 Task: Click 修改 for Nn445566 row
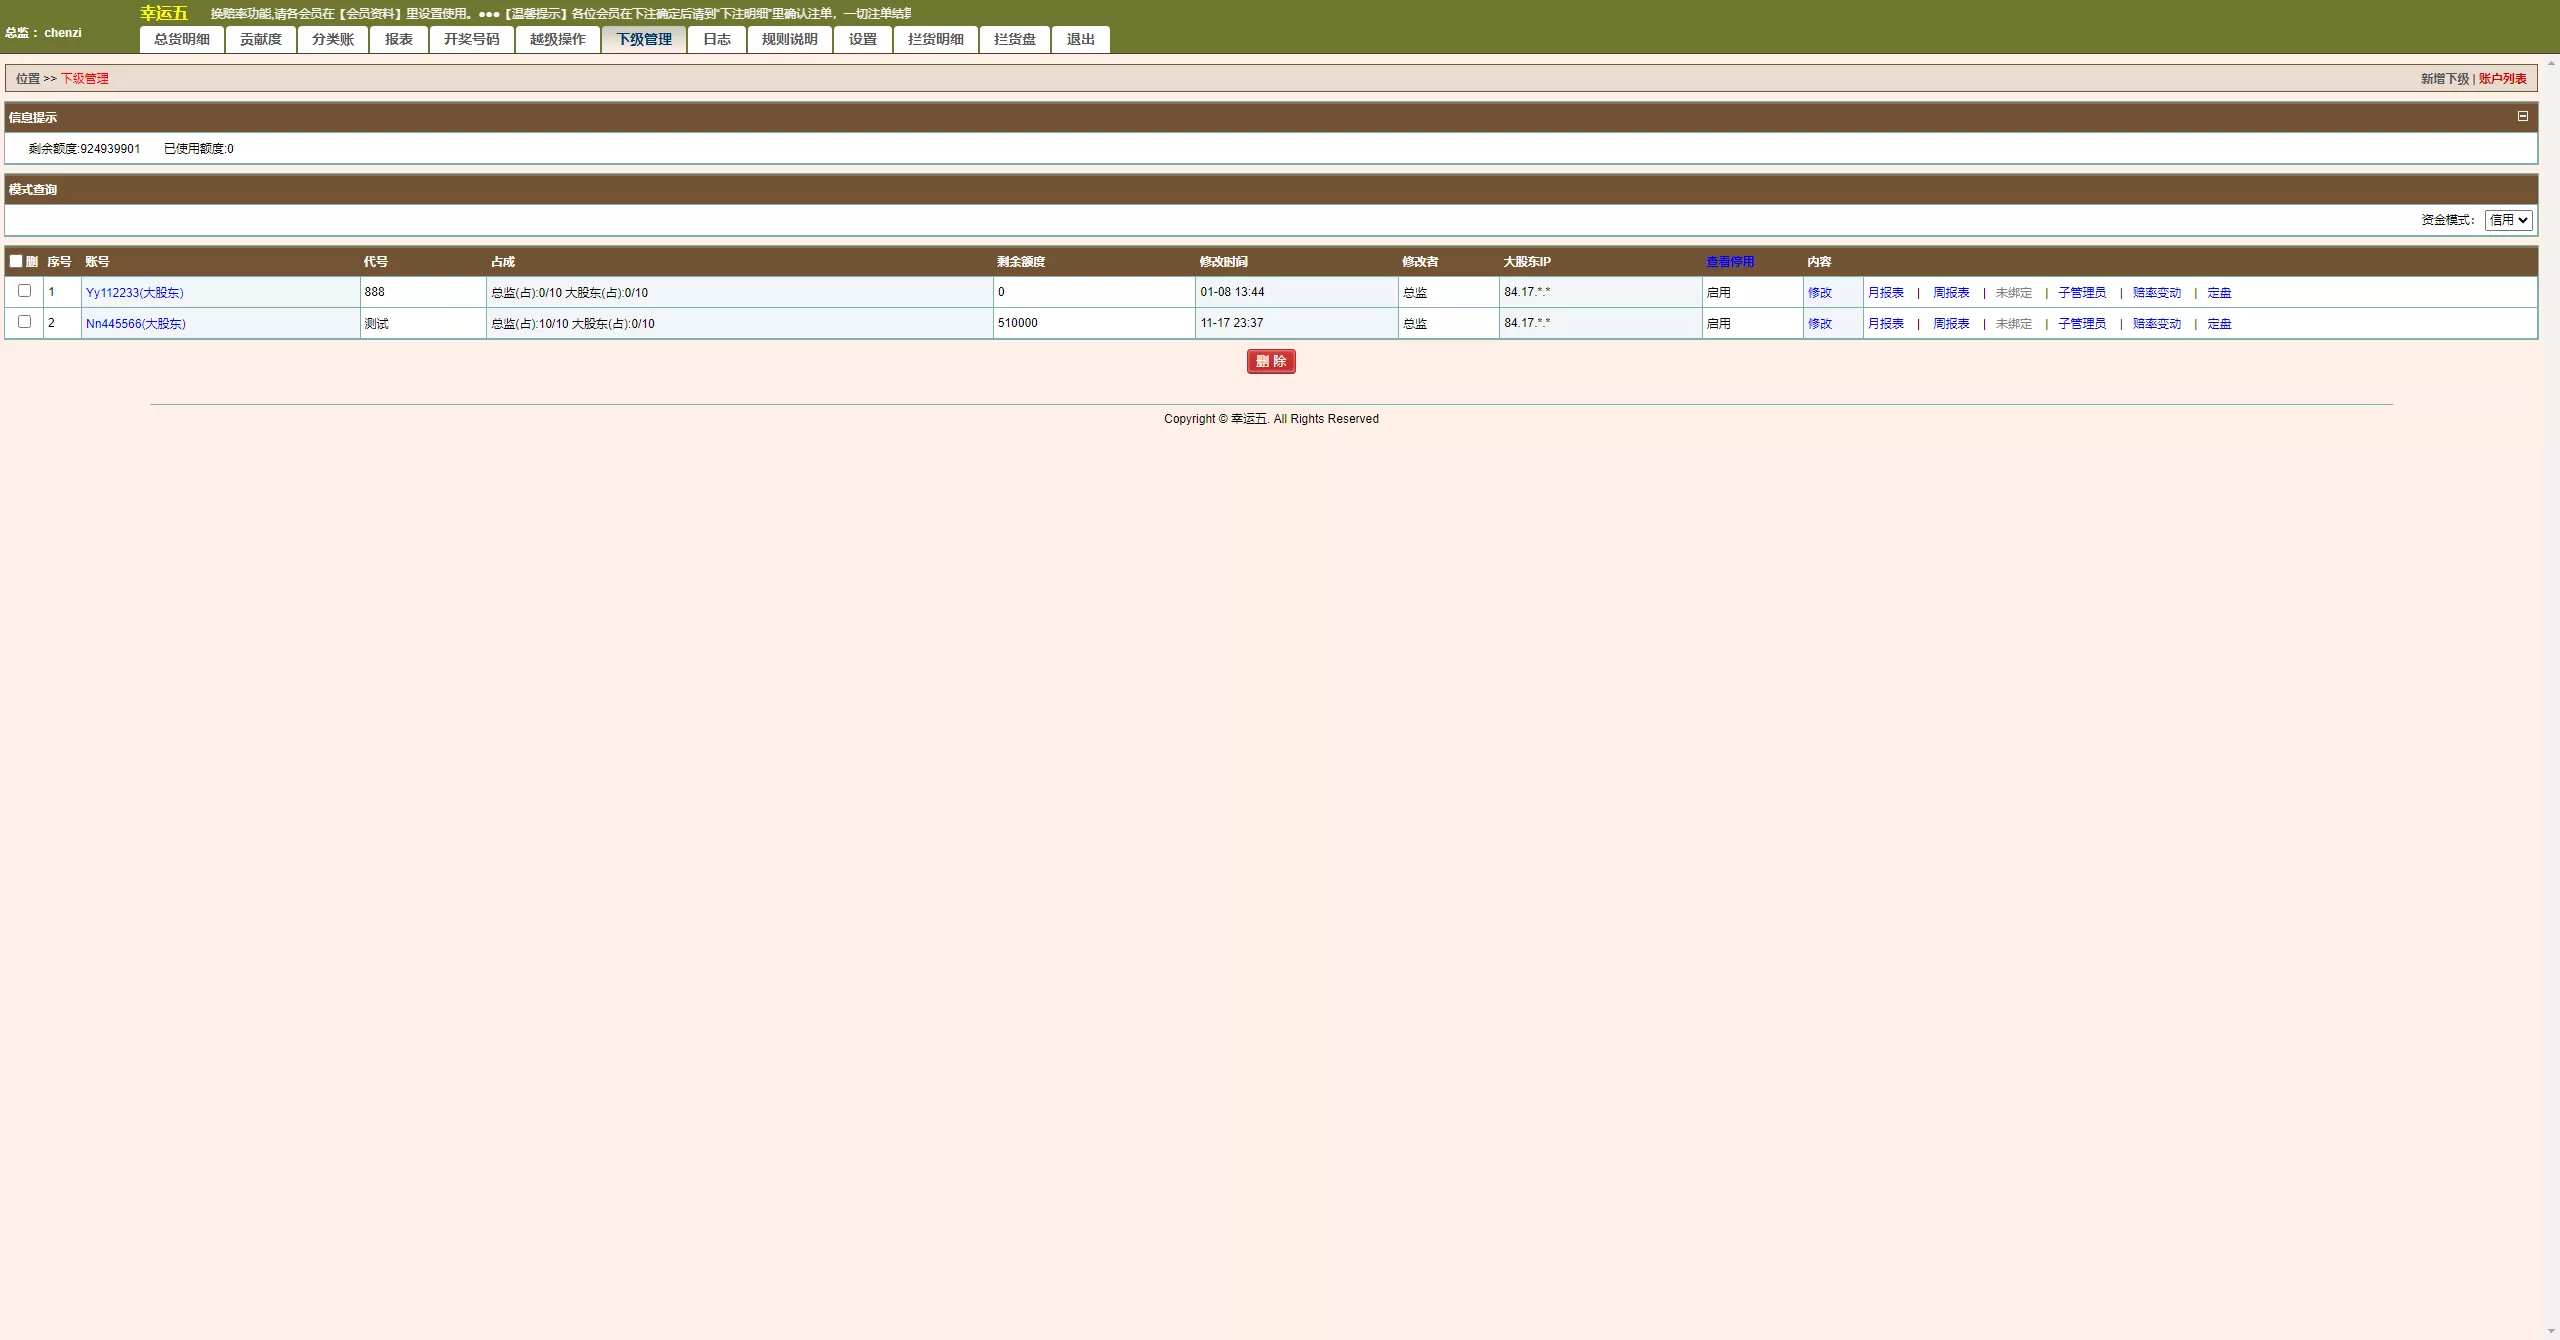pos(1819,324)
